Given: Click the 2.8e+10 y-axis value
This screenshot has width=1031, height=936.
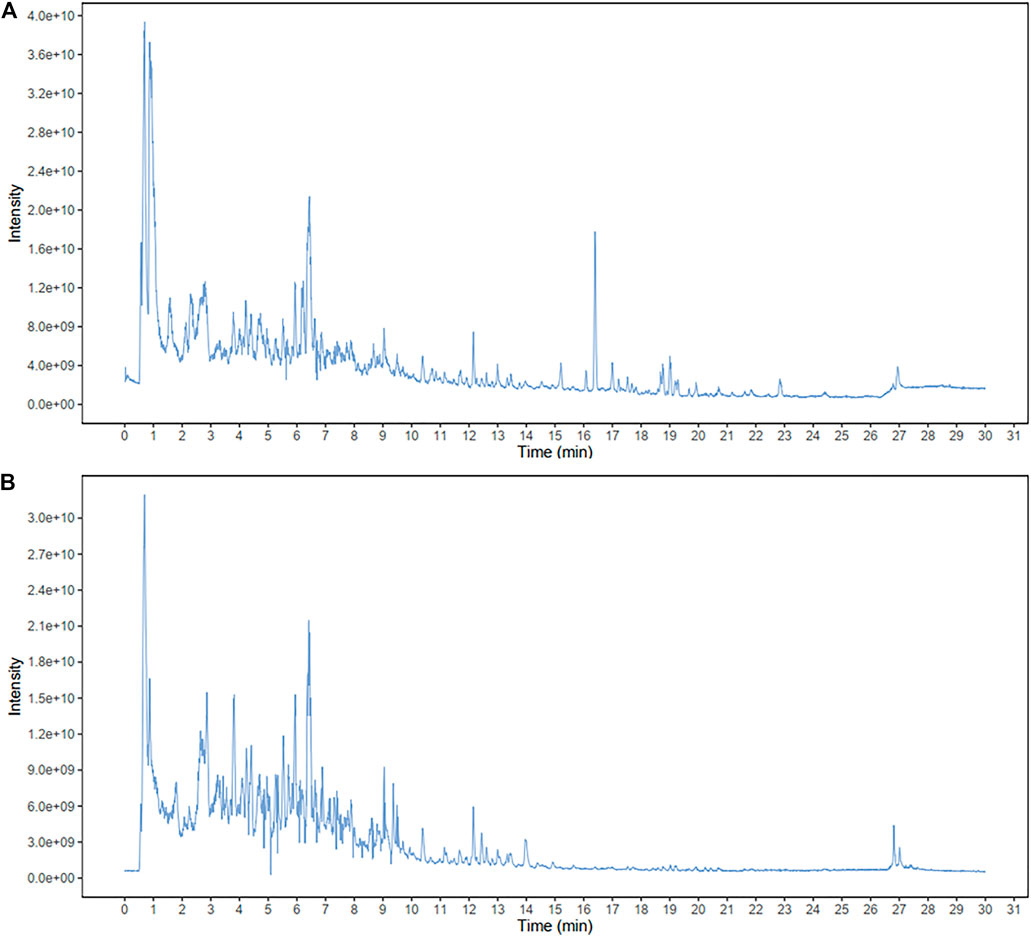Looking at the screenshot, I should point(52,132).
